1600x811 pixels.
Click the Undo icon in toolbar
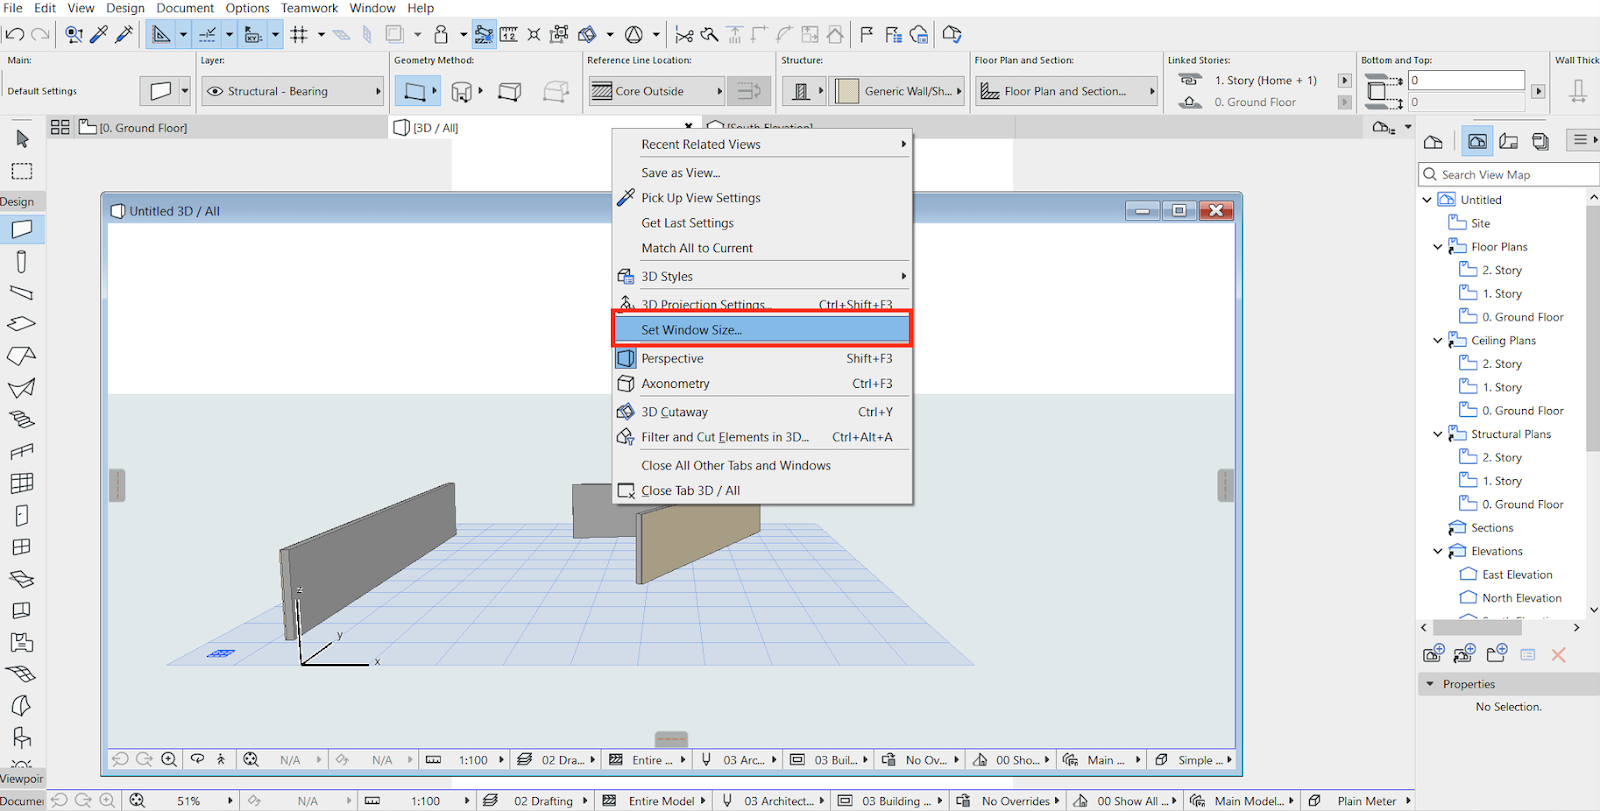click(x=14, y=35)
